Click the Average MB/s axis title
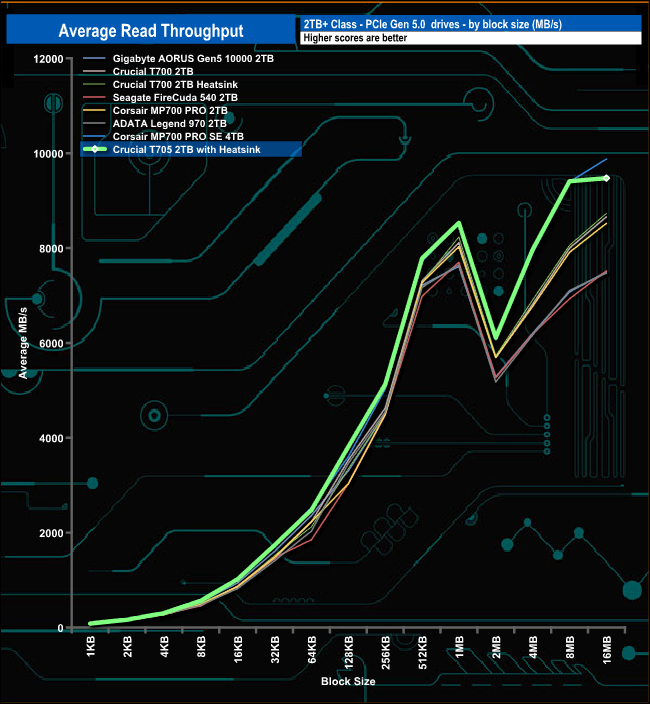The height and width of the screenshot is (704, 650). [x=23, y=343]
